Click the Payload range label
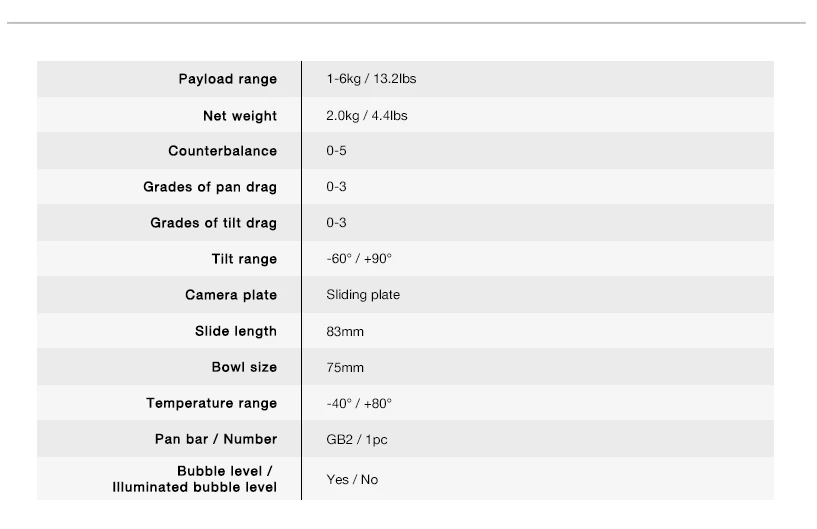 click(227, 79)
